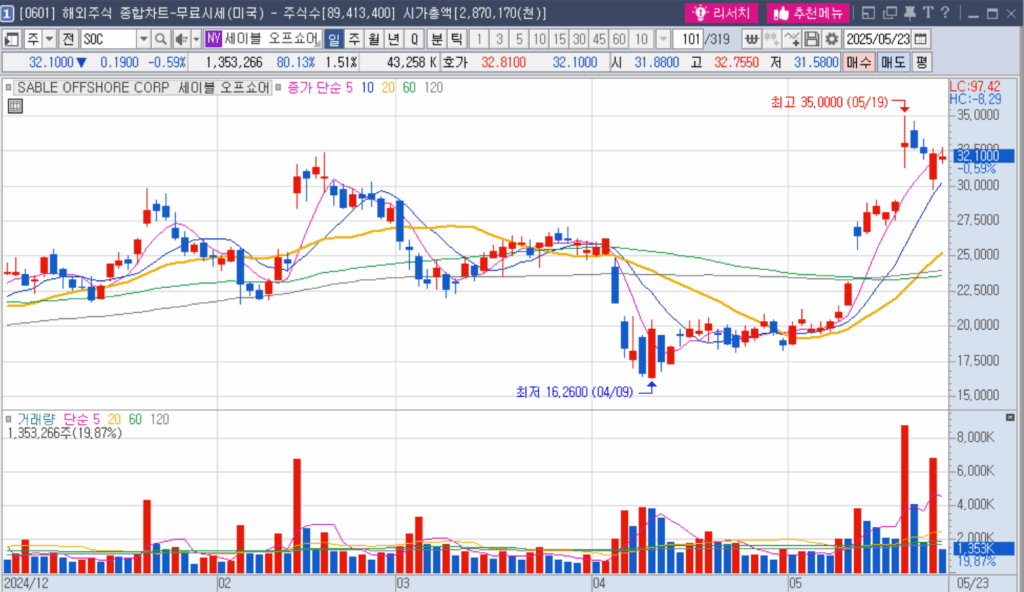Choose the 1 interval button
This screenshot has height=592, width=1024.
(x=479, y=39)
